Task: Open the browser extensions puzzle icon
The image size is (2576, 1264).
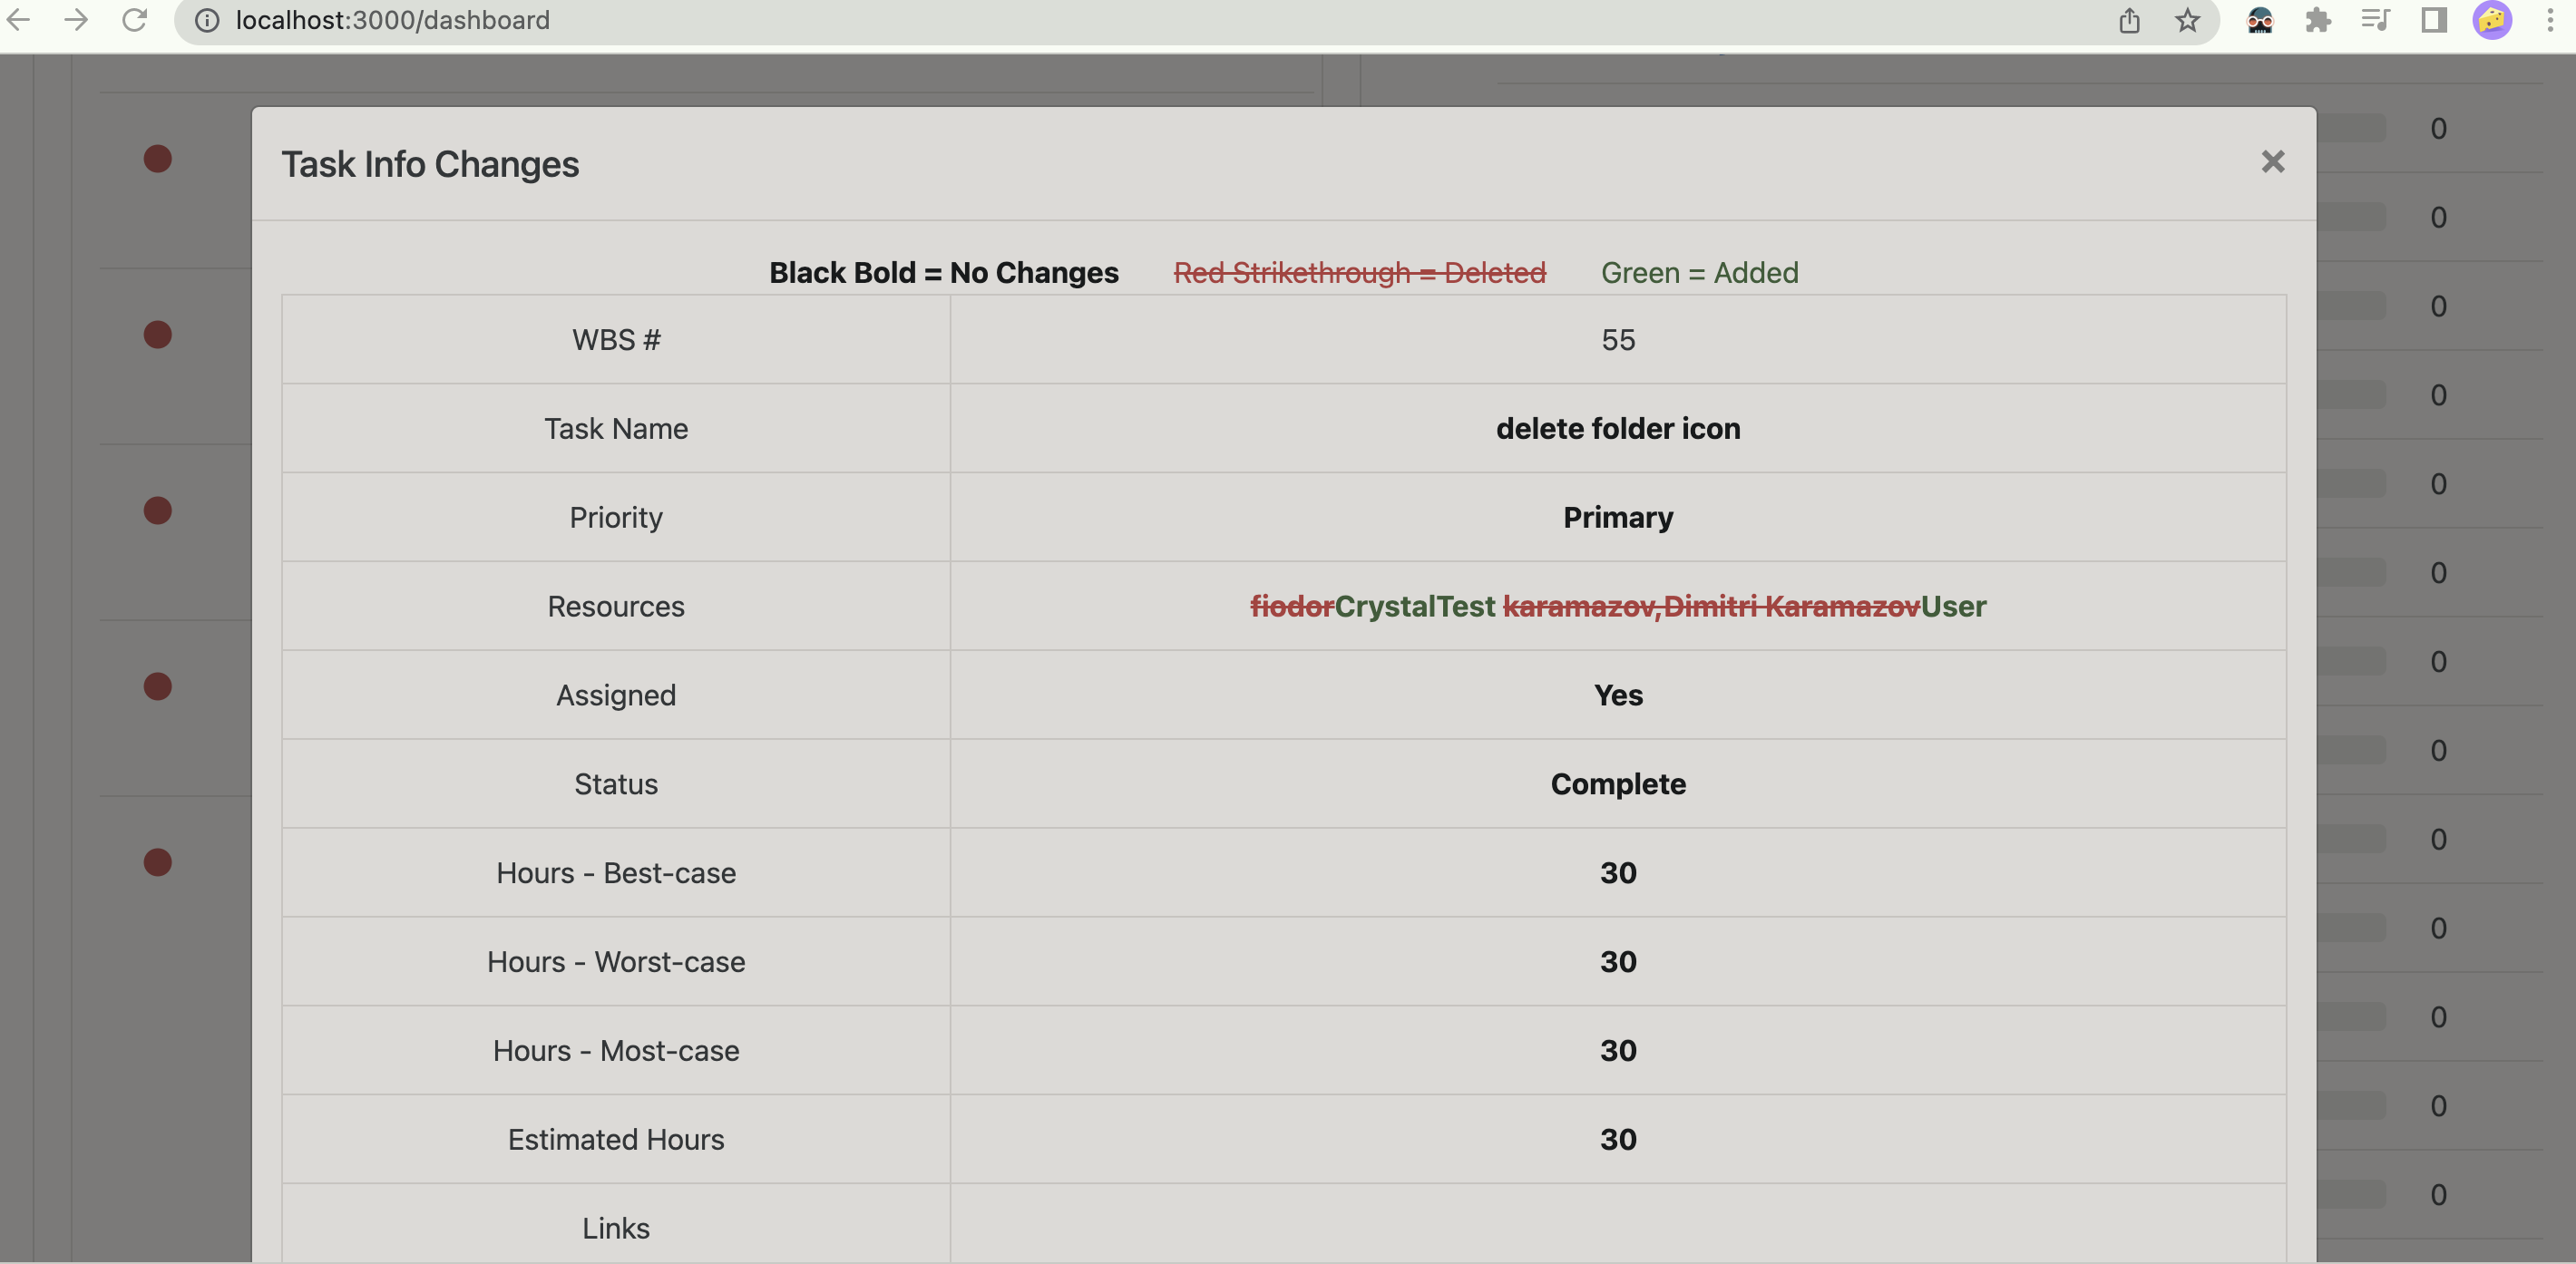Action: 2317,20
